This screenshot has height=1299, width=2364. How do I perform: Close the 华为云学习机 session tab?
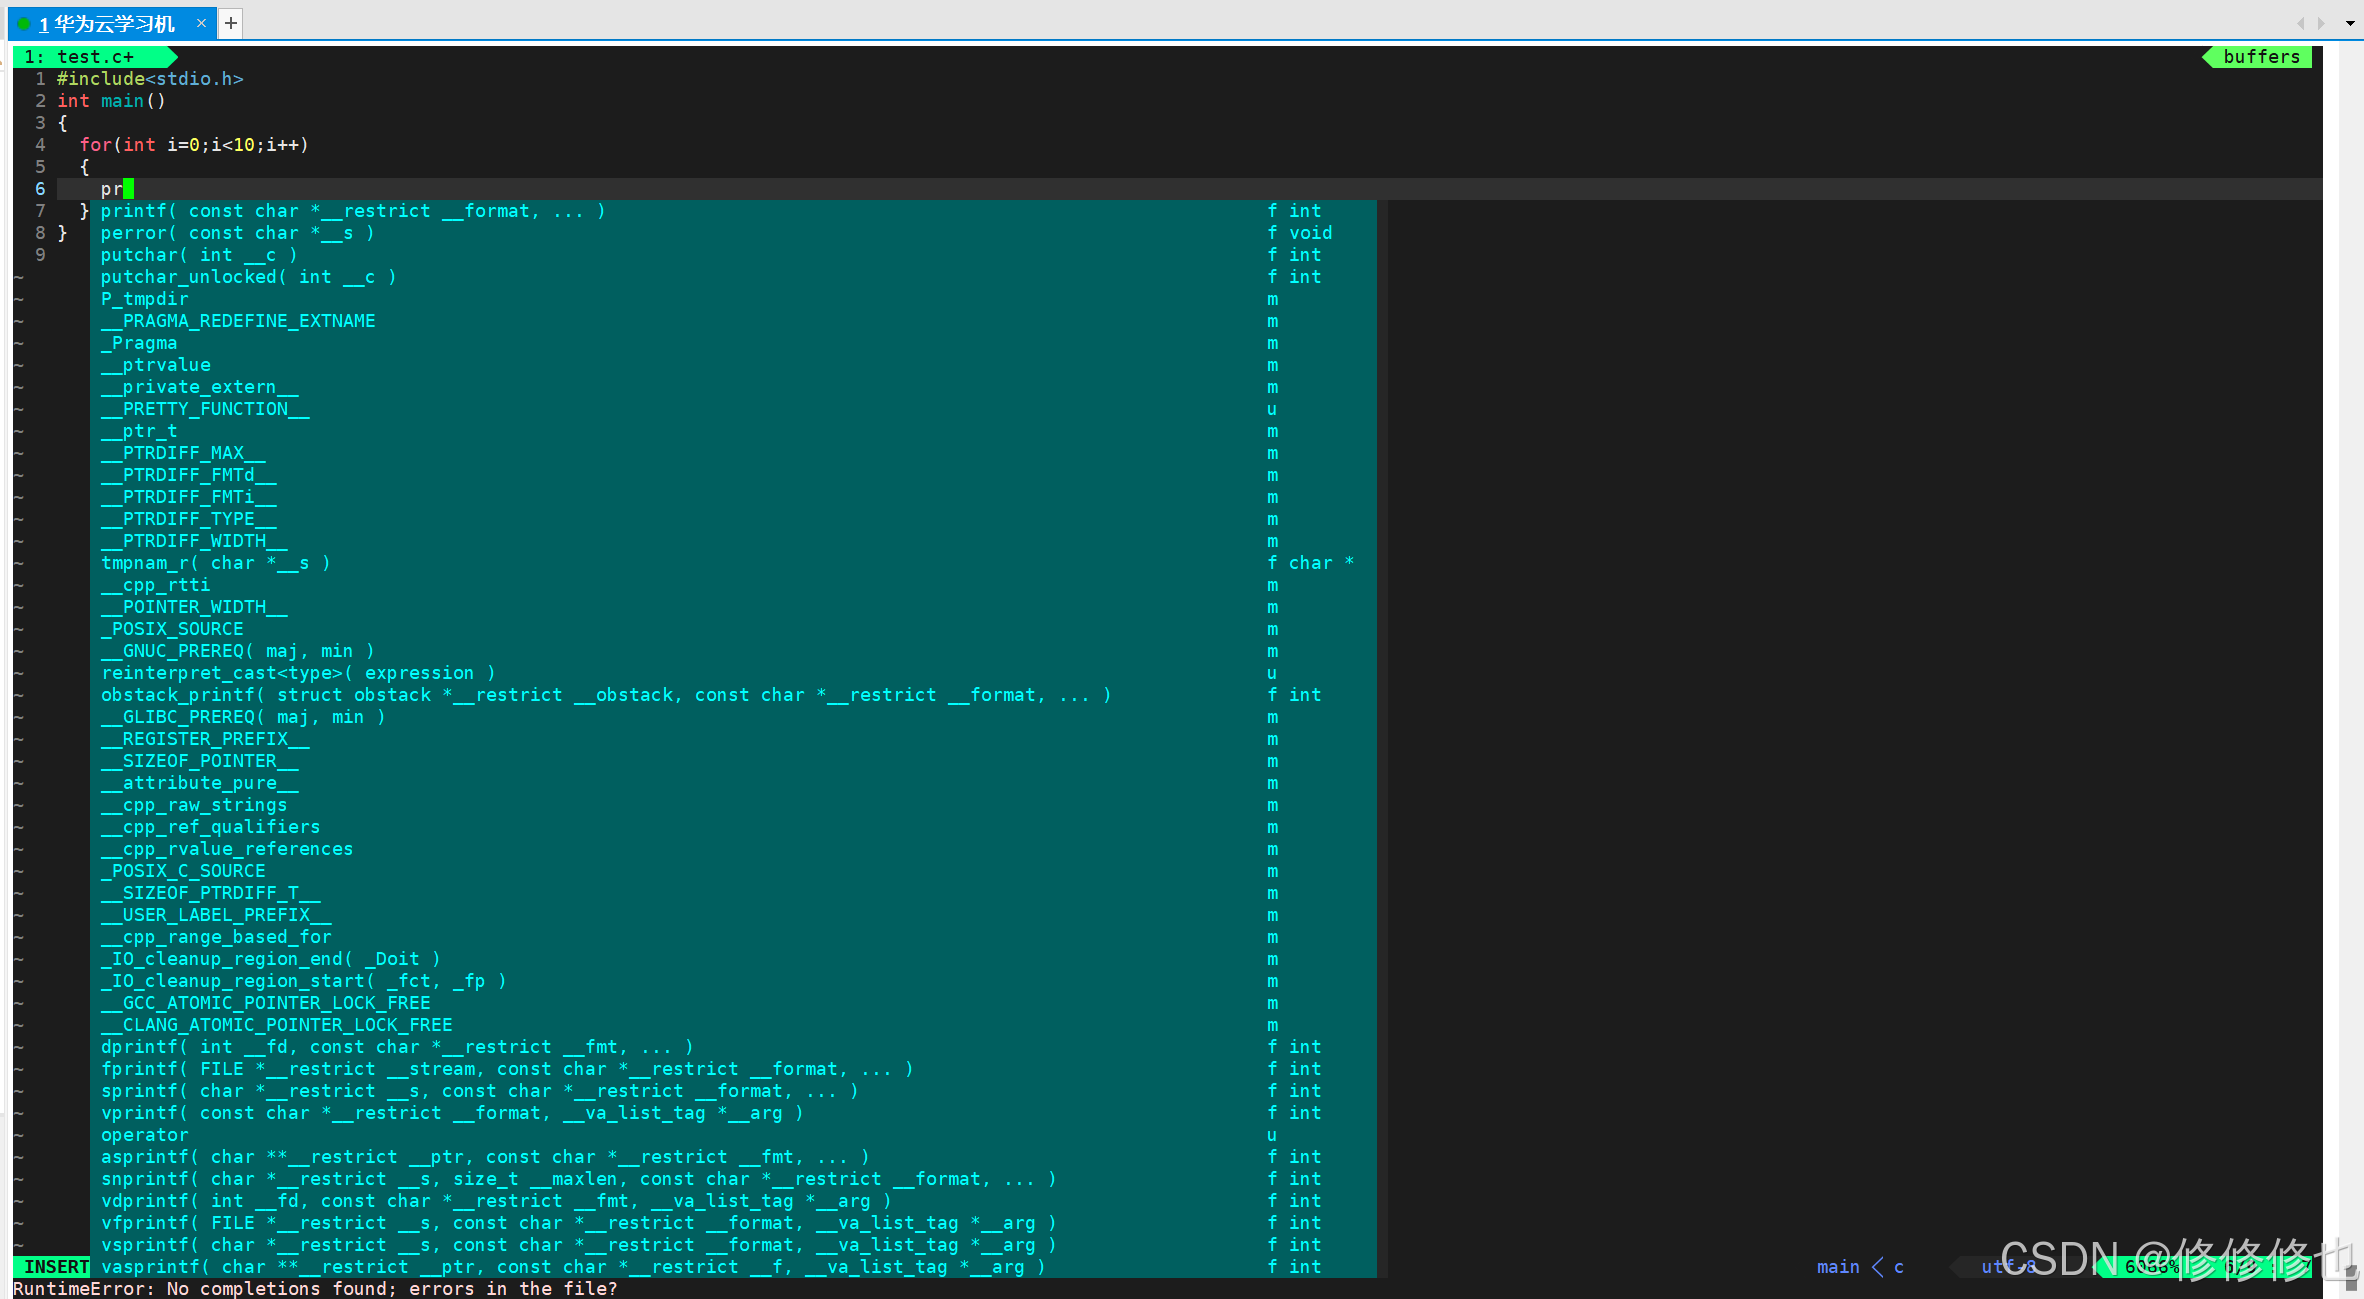tap(201, 23)
